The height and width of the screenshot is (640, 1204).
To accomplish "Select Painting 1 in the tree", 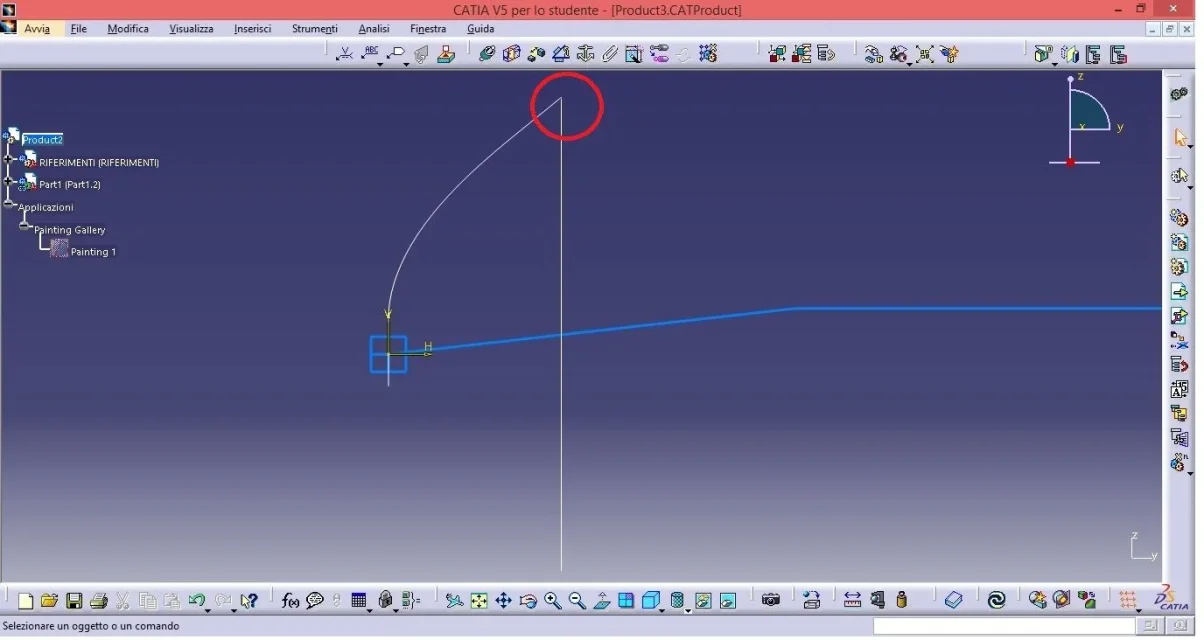I will click(x=93, y=252).
